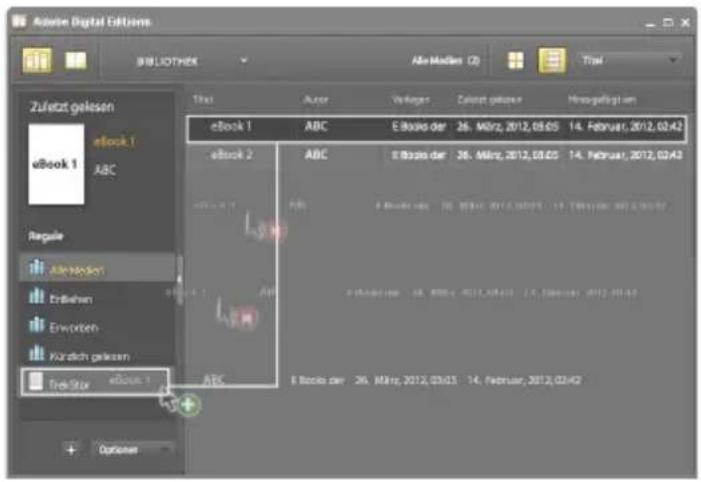
Task: Select the eBook 2 row title
Action: pos(232,155)
